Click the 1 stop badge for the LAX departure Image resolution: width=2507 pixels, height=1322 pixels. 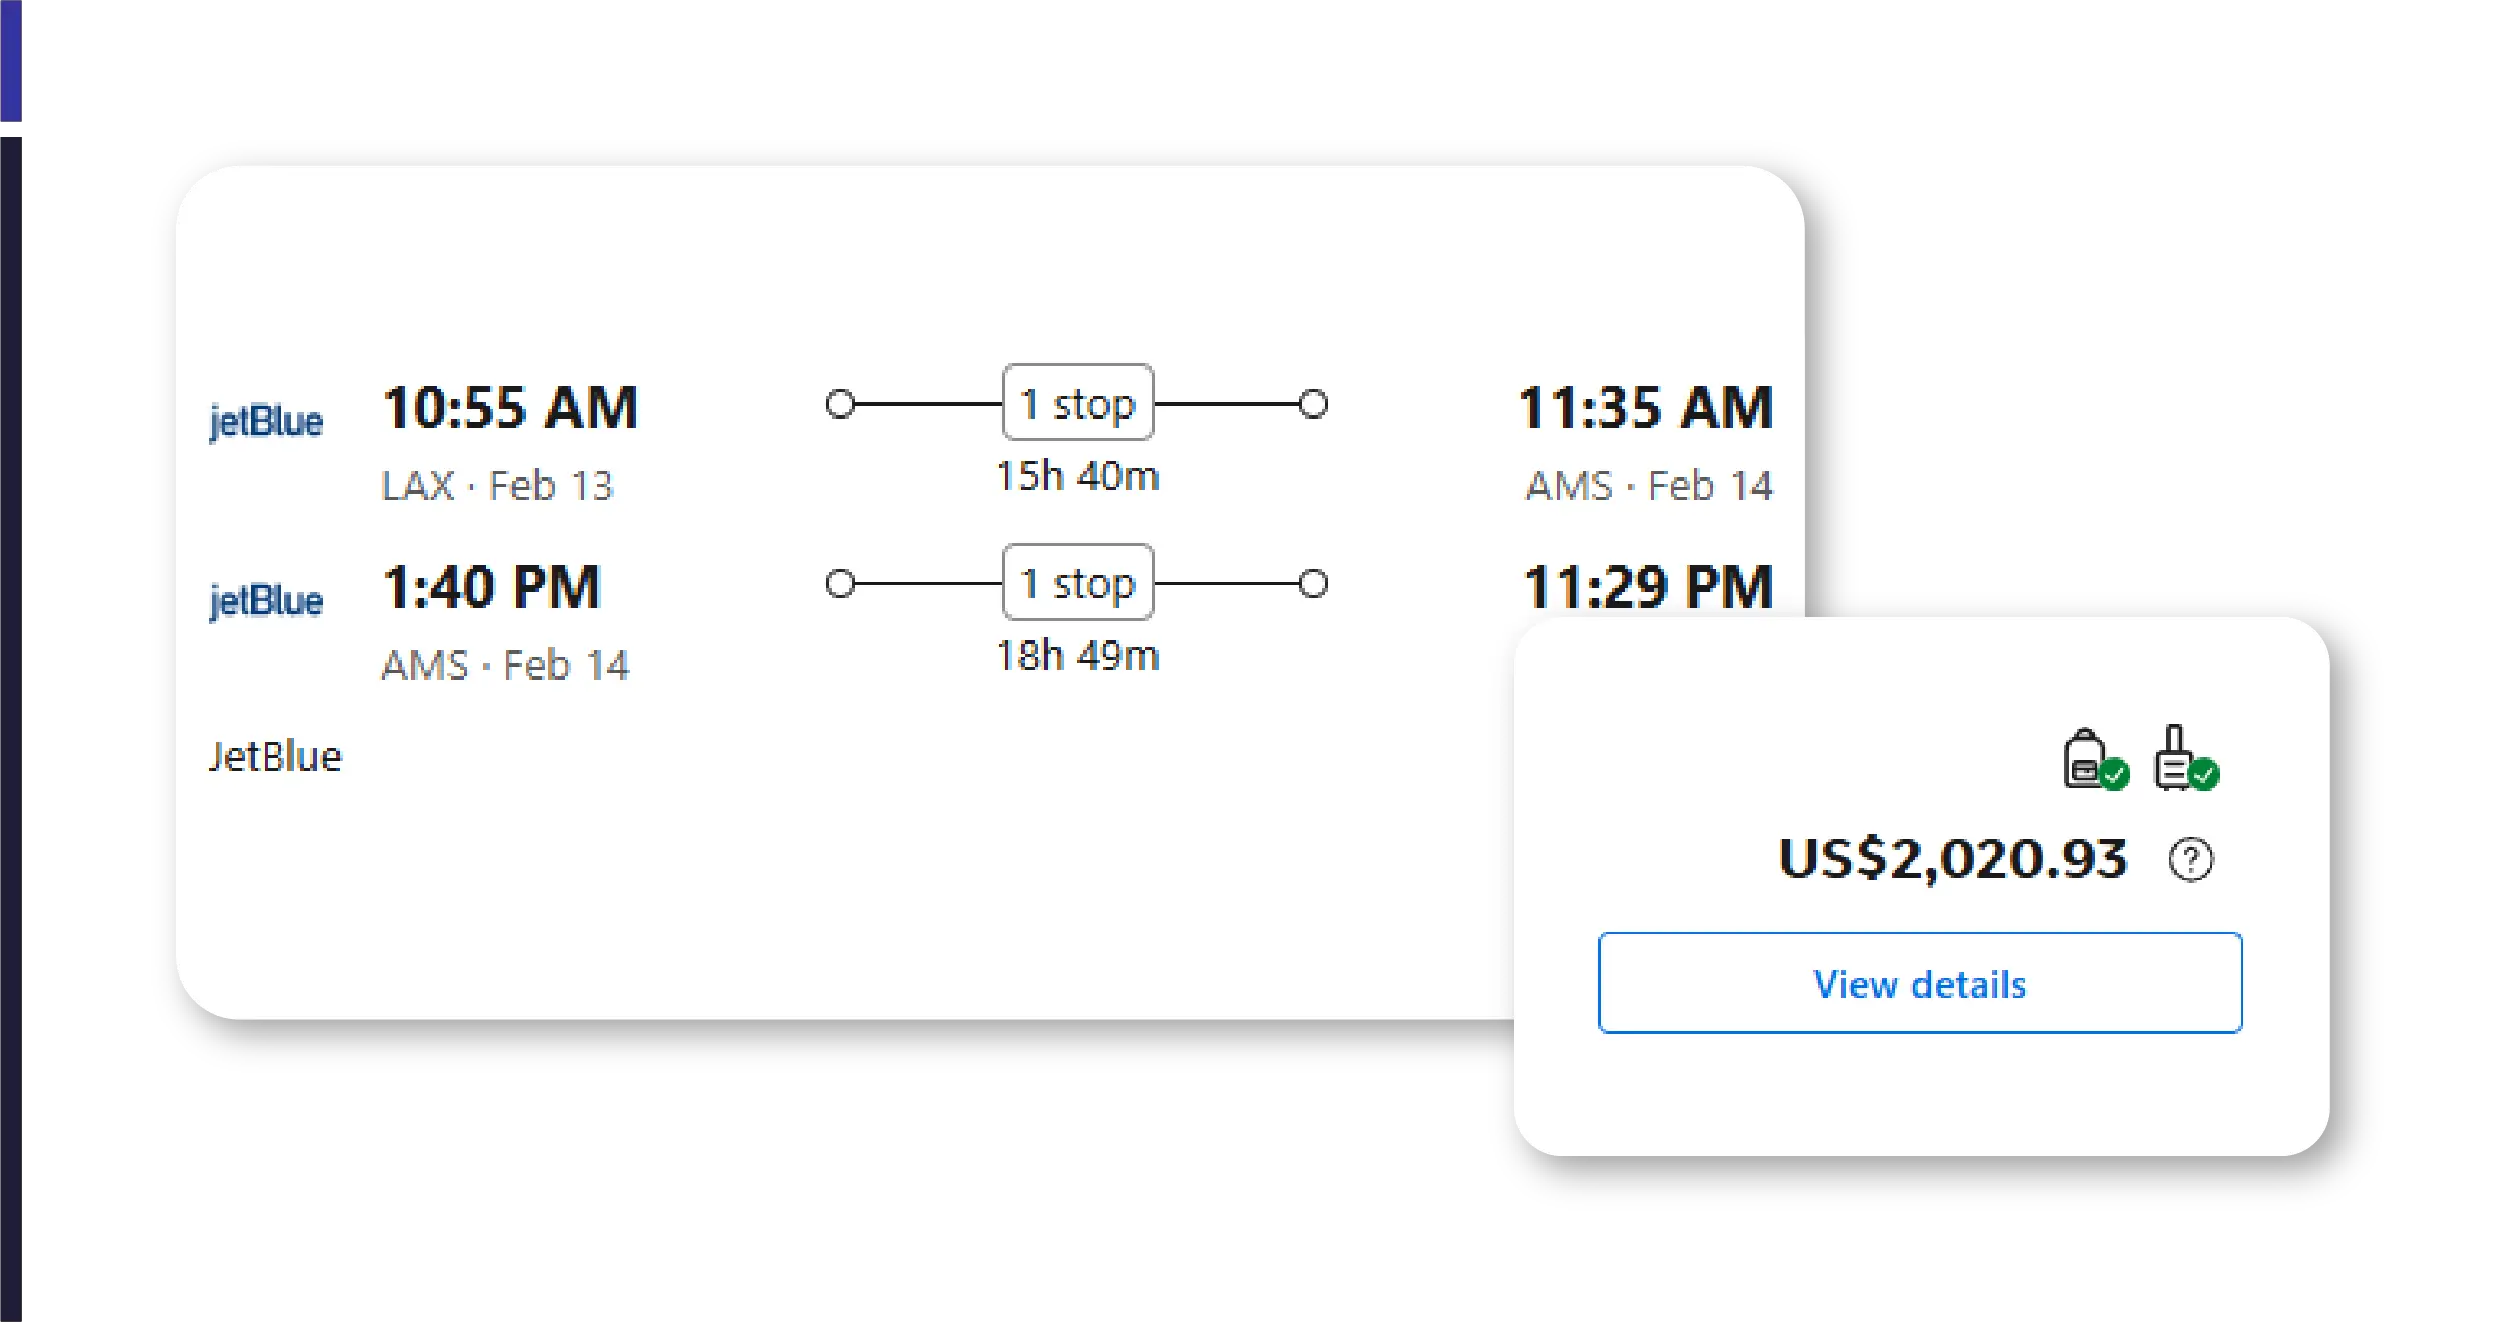point(1078,403)
